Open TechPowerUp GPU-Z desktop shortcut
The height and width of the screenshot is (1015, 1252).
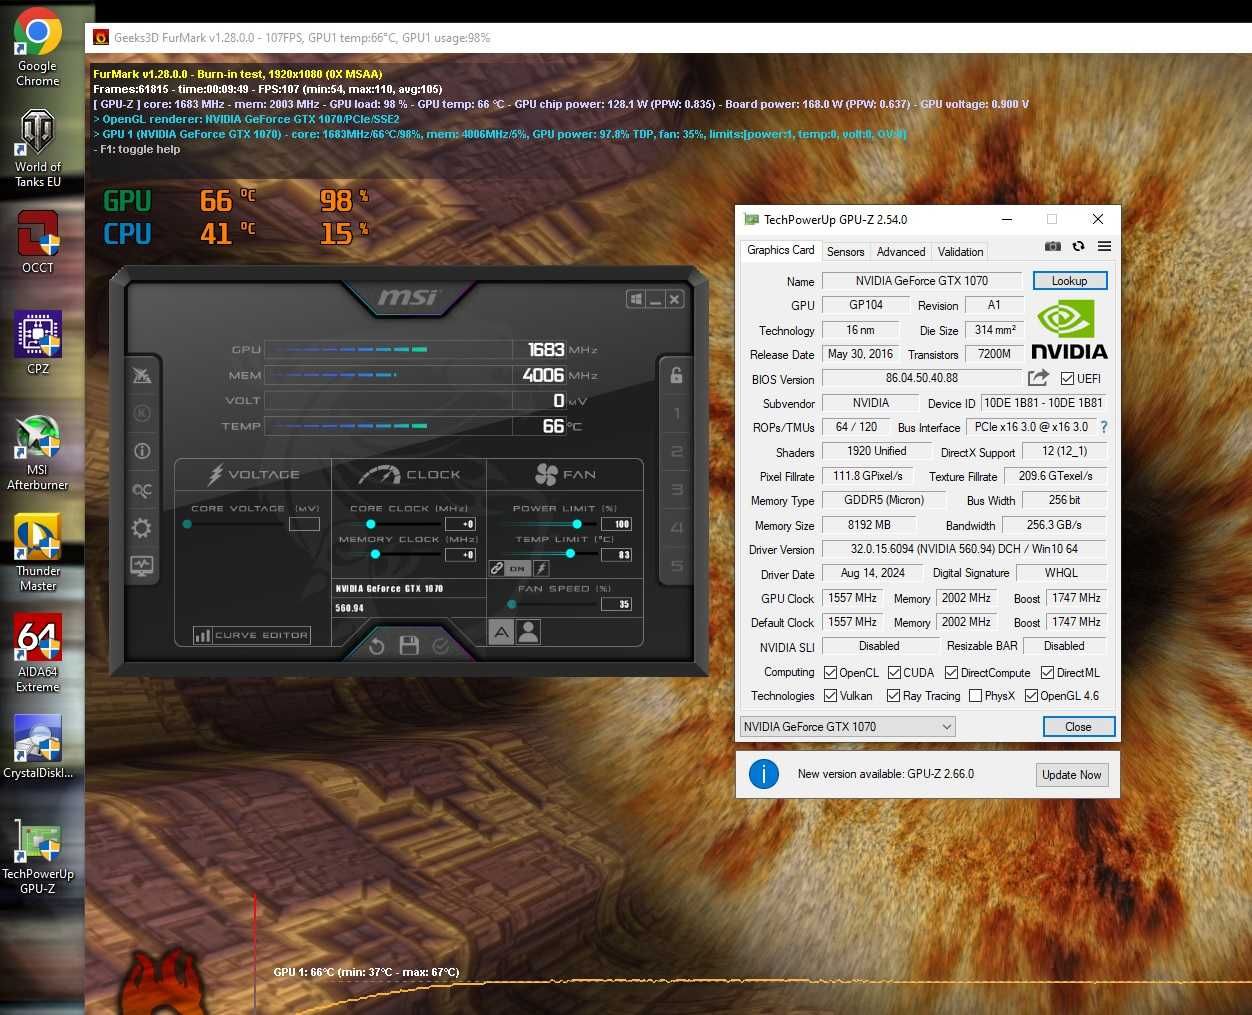click(38, 856)
